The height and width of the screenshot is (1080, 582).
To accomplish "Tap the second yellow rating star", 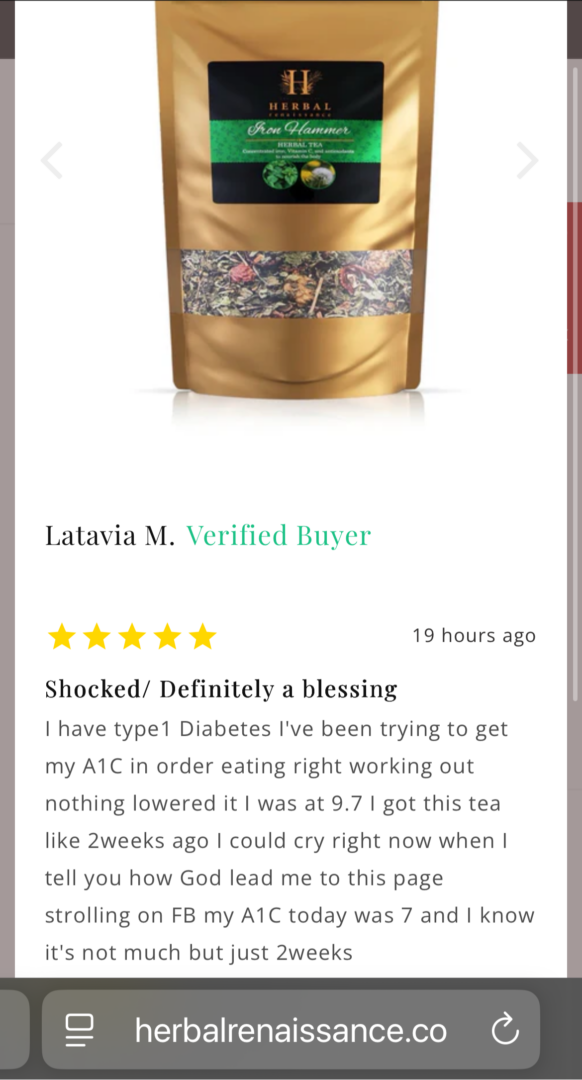I will tap(97, 636).
